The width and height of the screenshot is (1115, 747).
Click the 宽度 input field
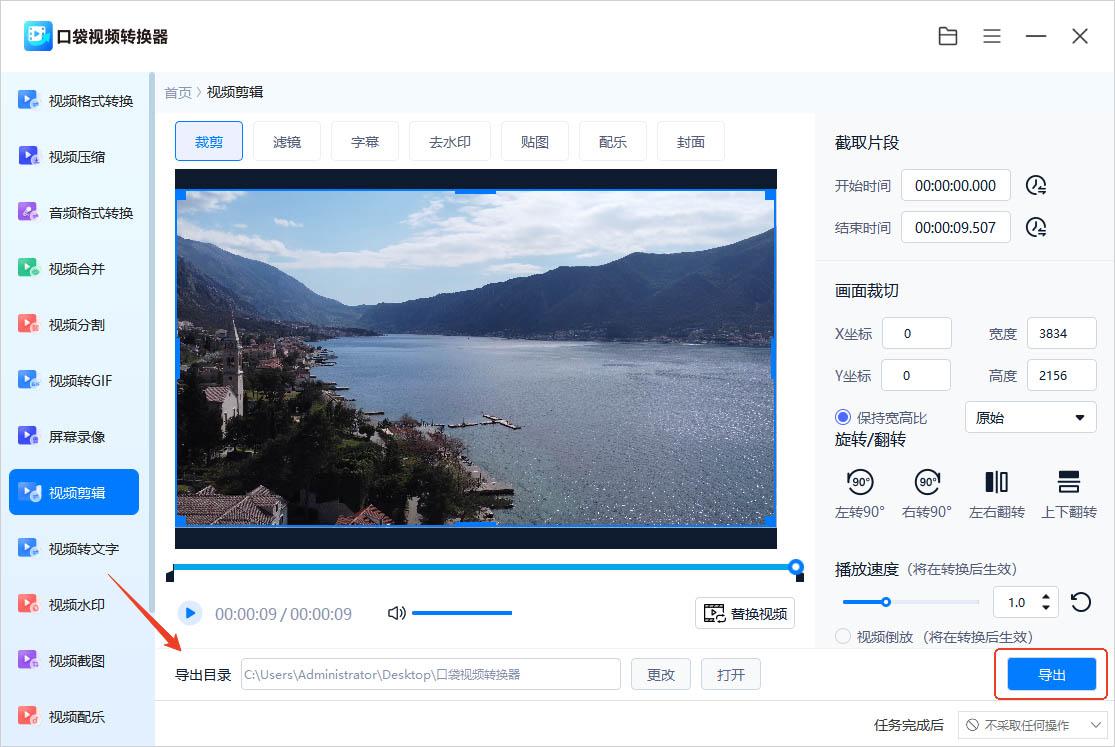point(1062,333)
